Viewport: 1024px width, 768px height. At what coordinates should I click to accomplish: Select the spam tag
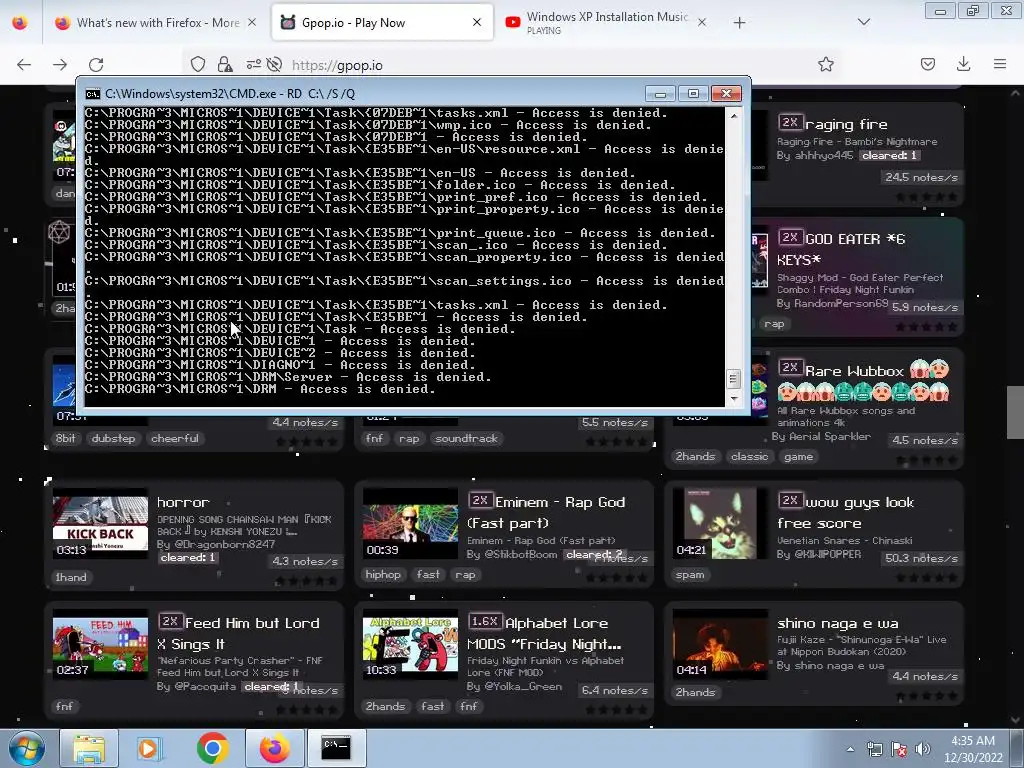(690, 575)
